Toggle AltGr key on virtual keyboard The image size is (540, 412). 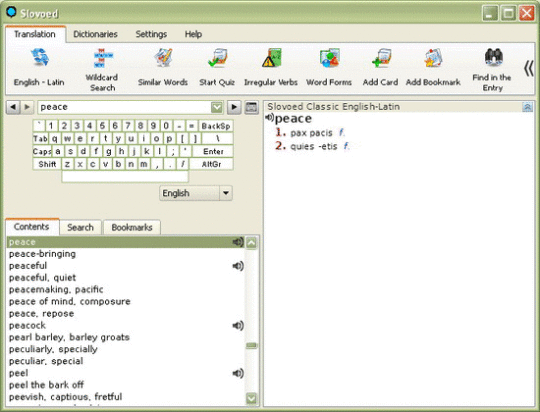[x=211, y=164]
